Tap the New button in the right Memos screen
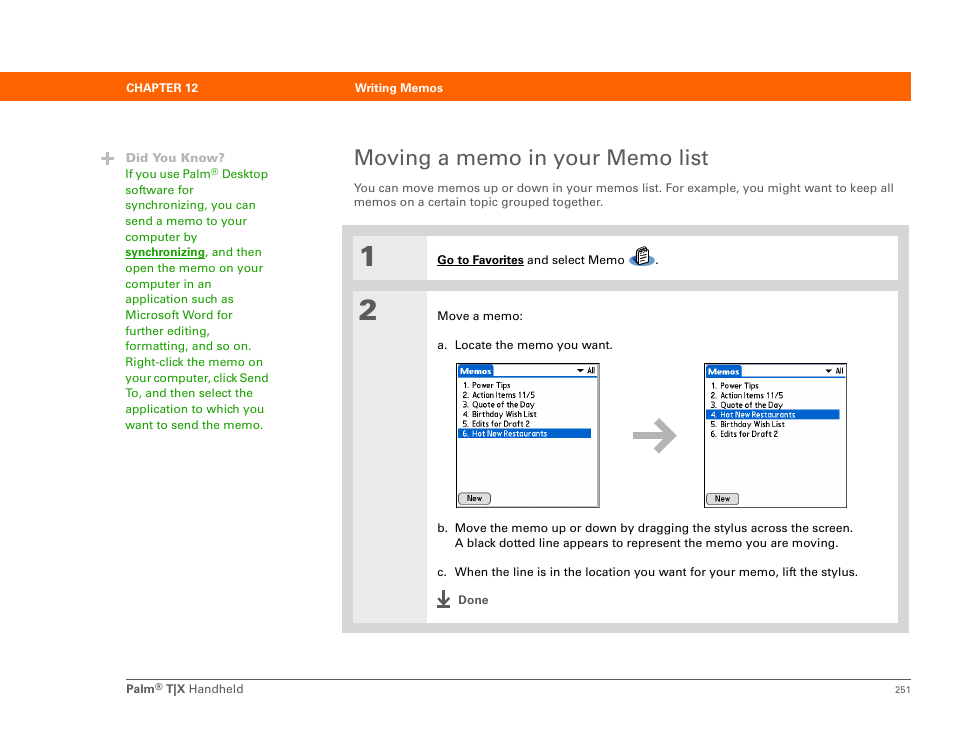The width and height of the screenshot is (954, 738). coord(722,499)
